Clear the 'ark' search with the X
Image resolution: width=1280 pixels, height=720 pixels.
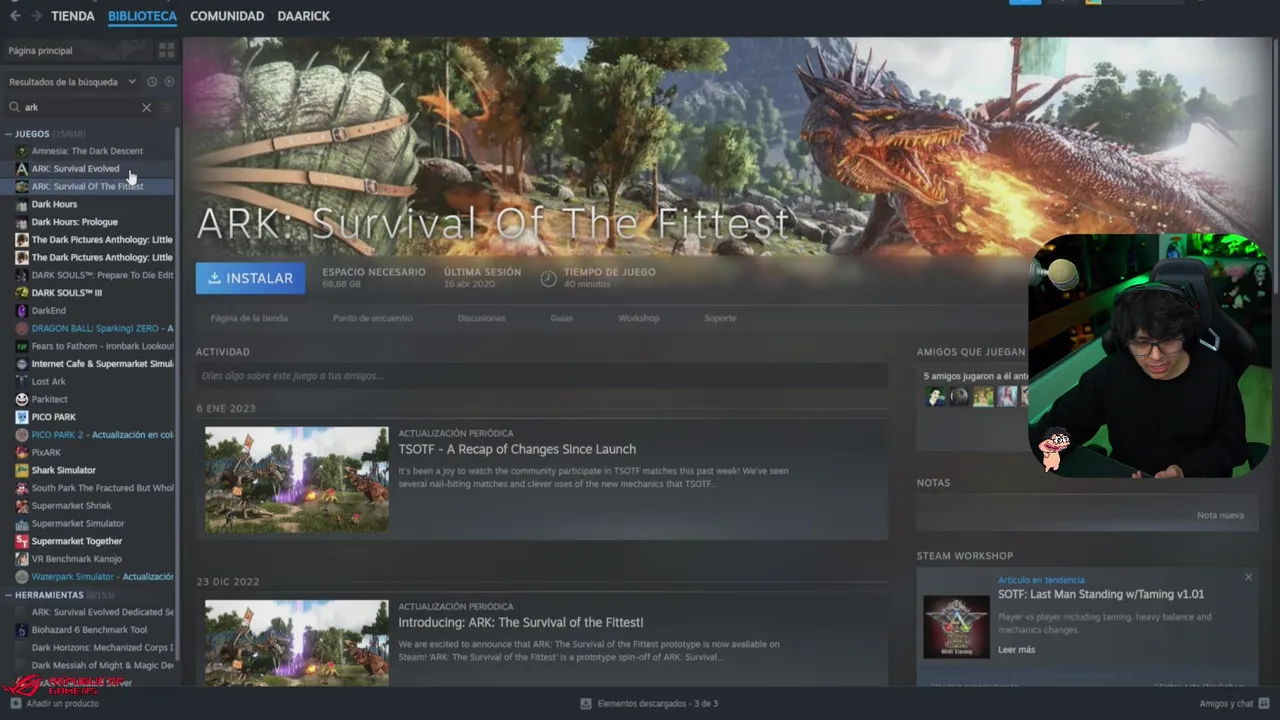click(146, 107)
